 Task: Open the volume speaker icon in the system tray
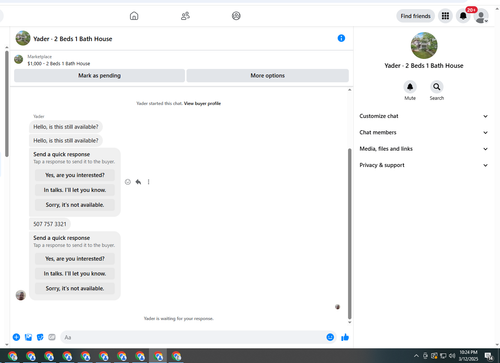click(452, 355)
